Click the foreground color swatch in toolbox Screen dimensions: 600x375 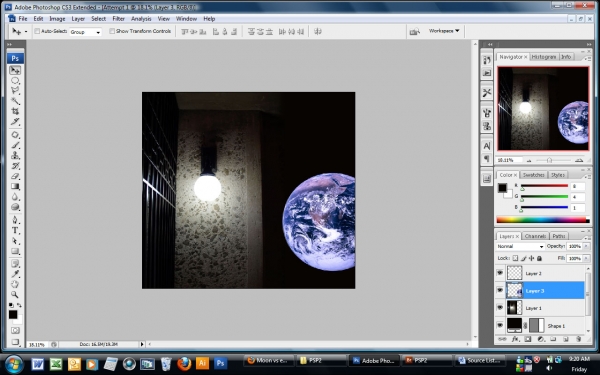tap(13, 315)
